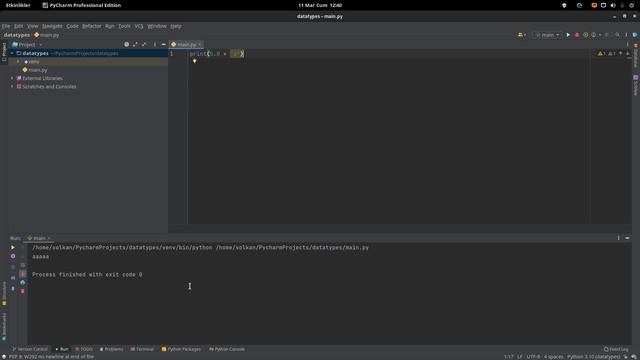The width and height of the screenshot is (640, 360).
Task: Open Version Control tool window
Action: point(30,349)
